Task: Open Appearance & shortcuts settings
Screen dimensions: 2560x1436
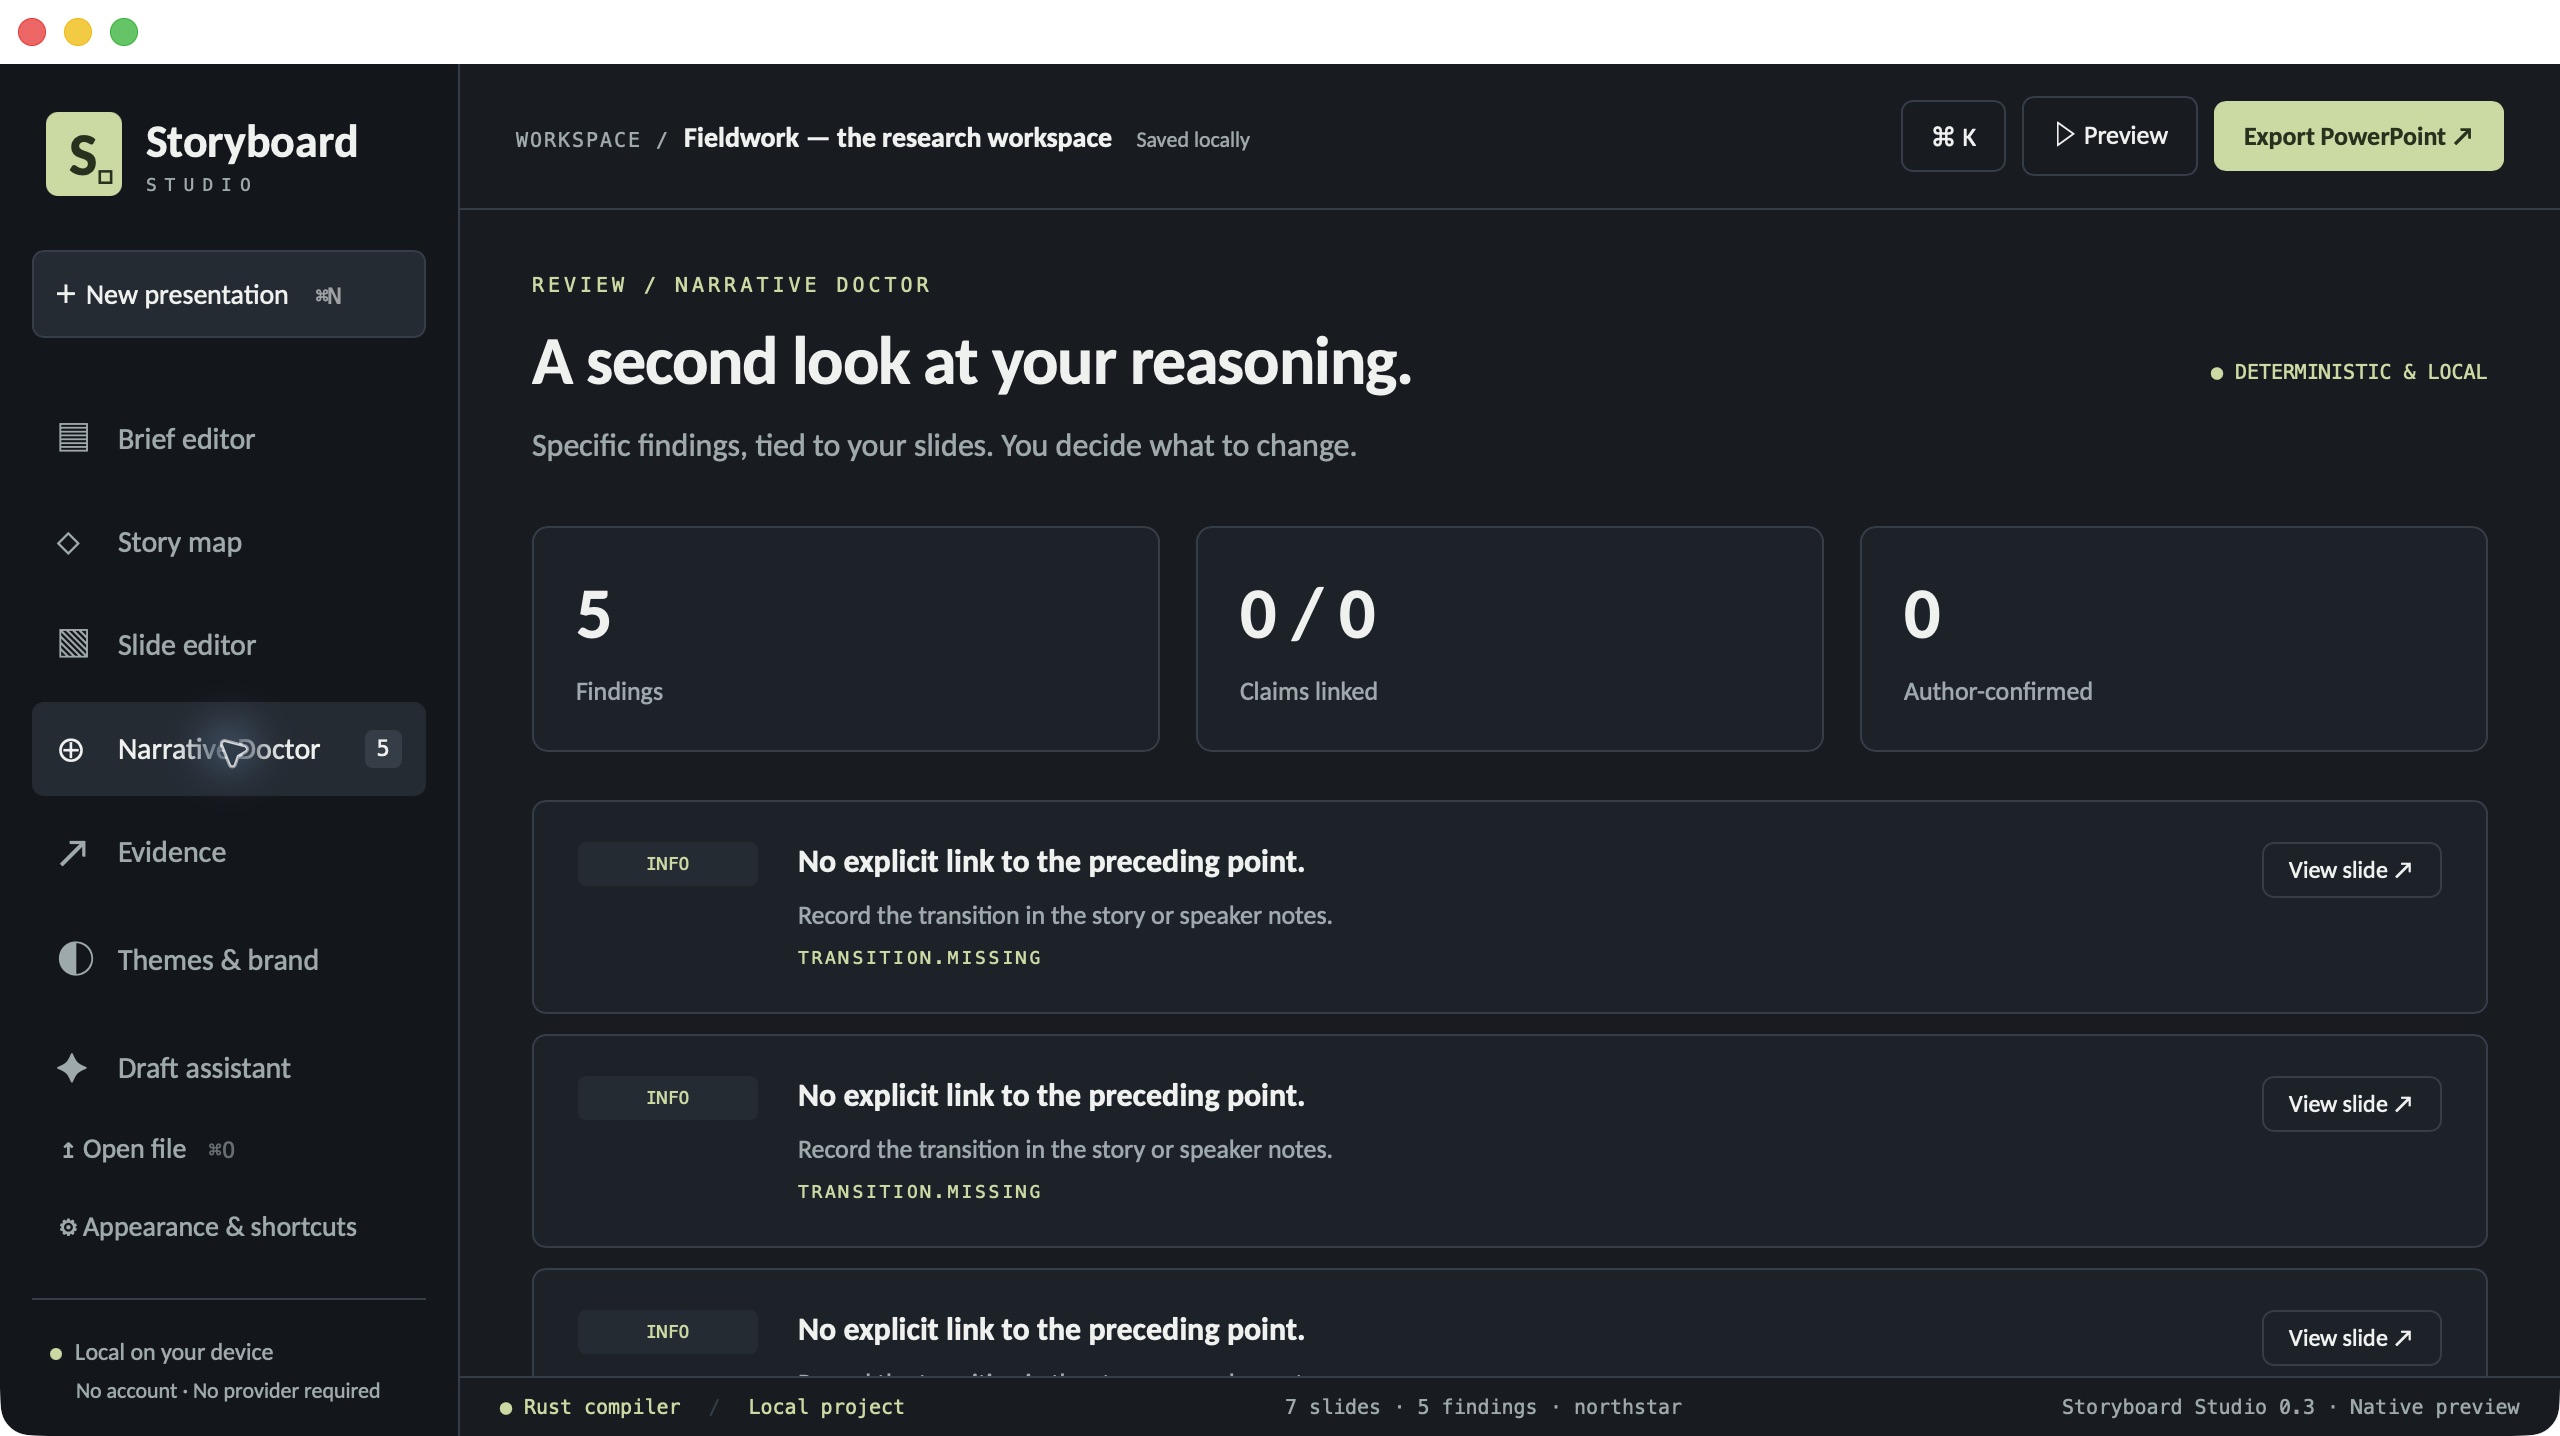Action: (208, 1227)
